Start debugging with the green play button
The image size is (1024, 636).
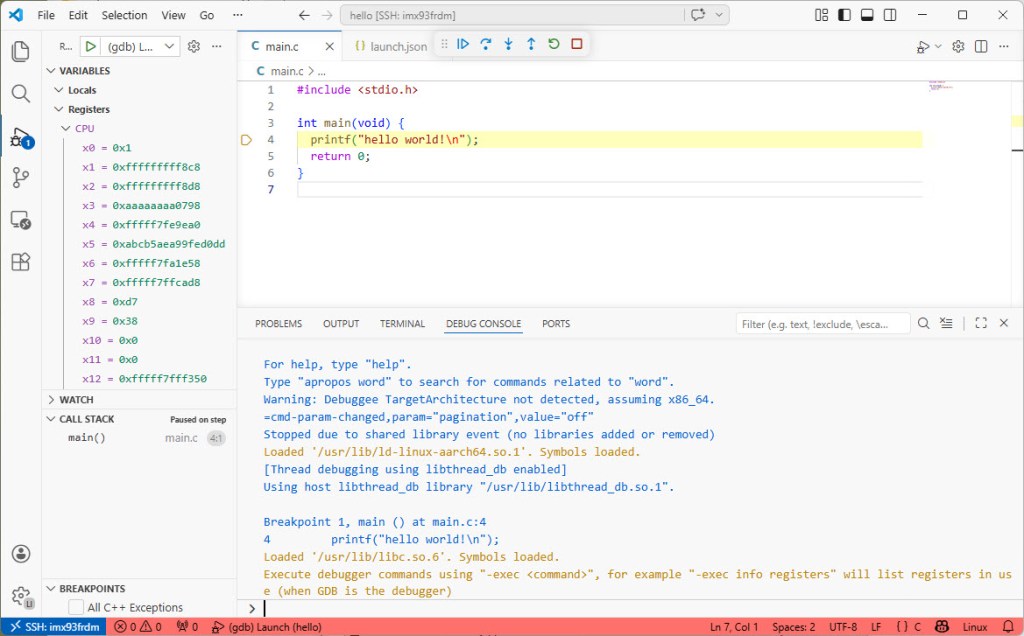click(91, 46)
